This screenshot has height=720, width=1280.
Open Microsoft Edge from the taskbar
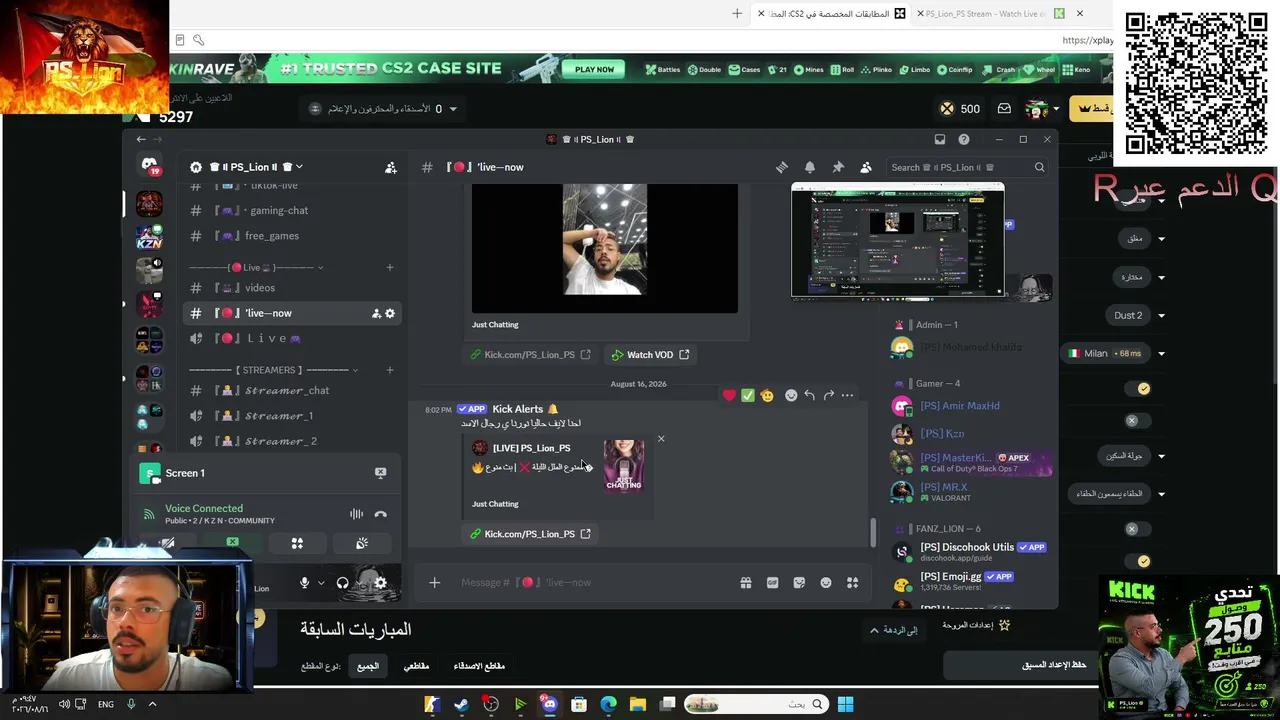tap(608, 704)
